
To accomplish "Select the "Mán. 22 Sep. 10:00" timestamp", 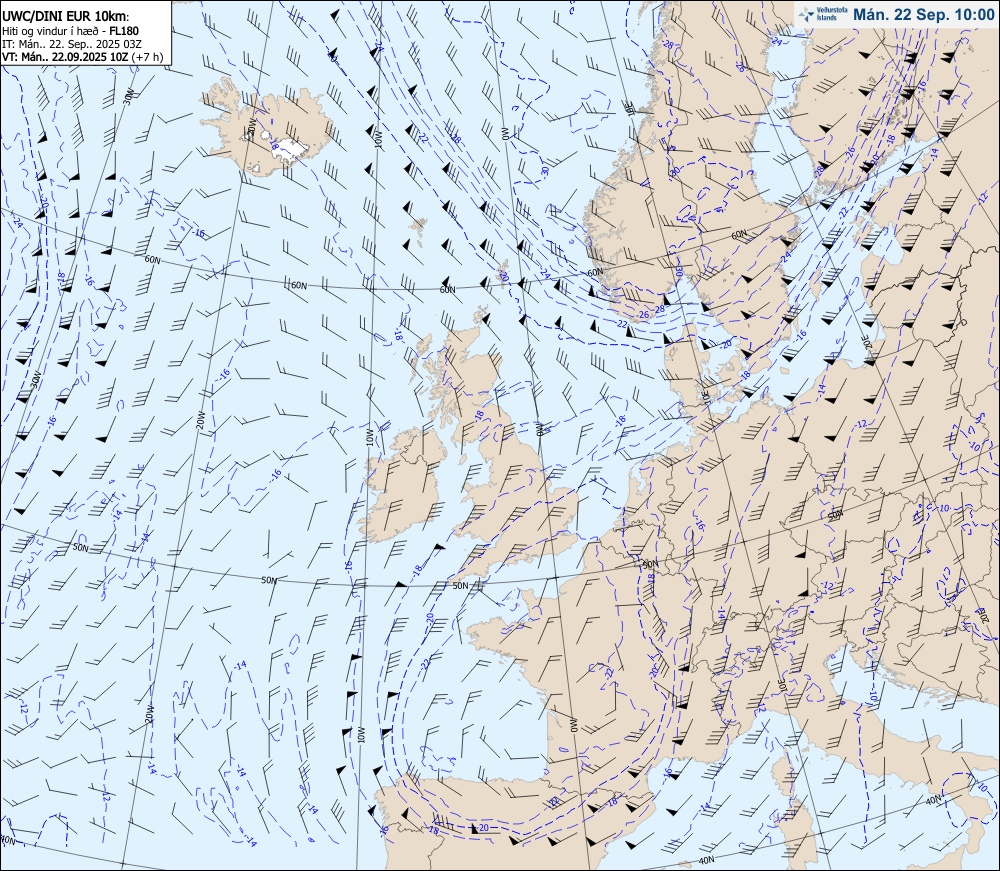I will tap(923, 15).
